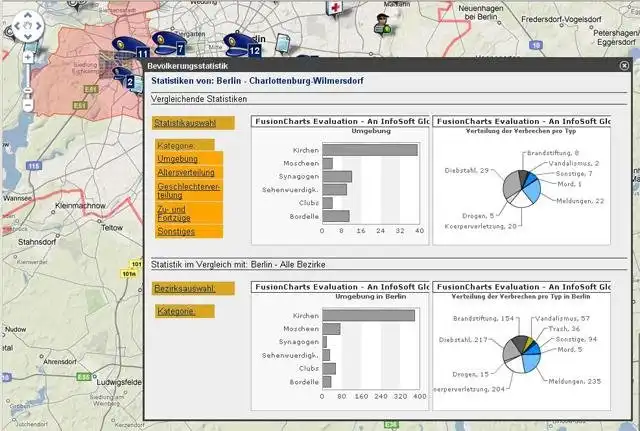
Task: Click the Kirchen bar in the Umgebung chart
Action: 370,150
